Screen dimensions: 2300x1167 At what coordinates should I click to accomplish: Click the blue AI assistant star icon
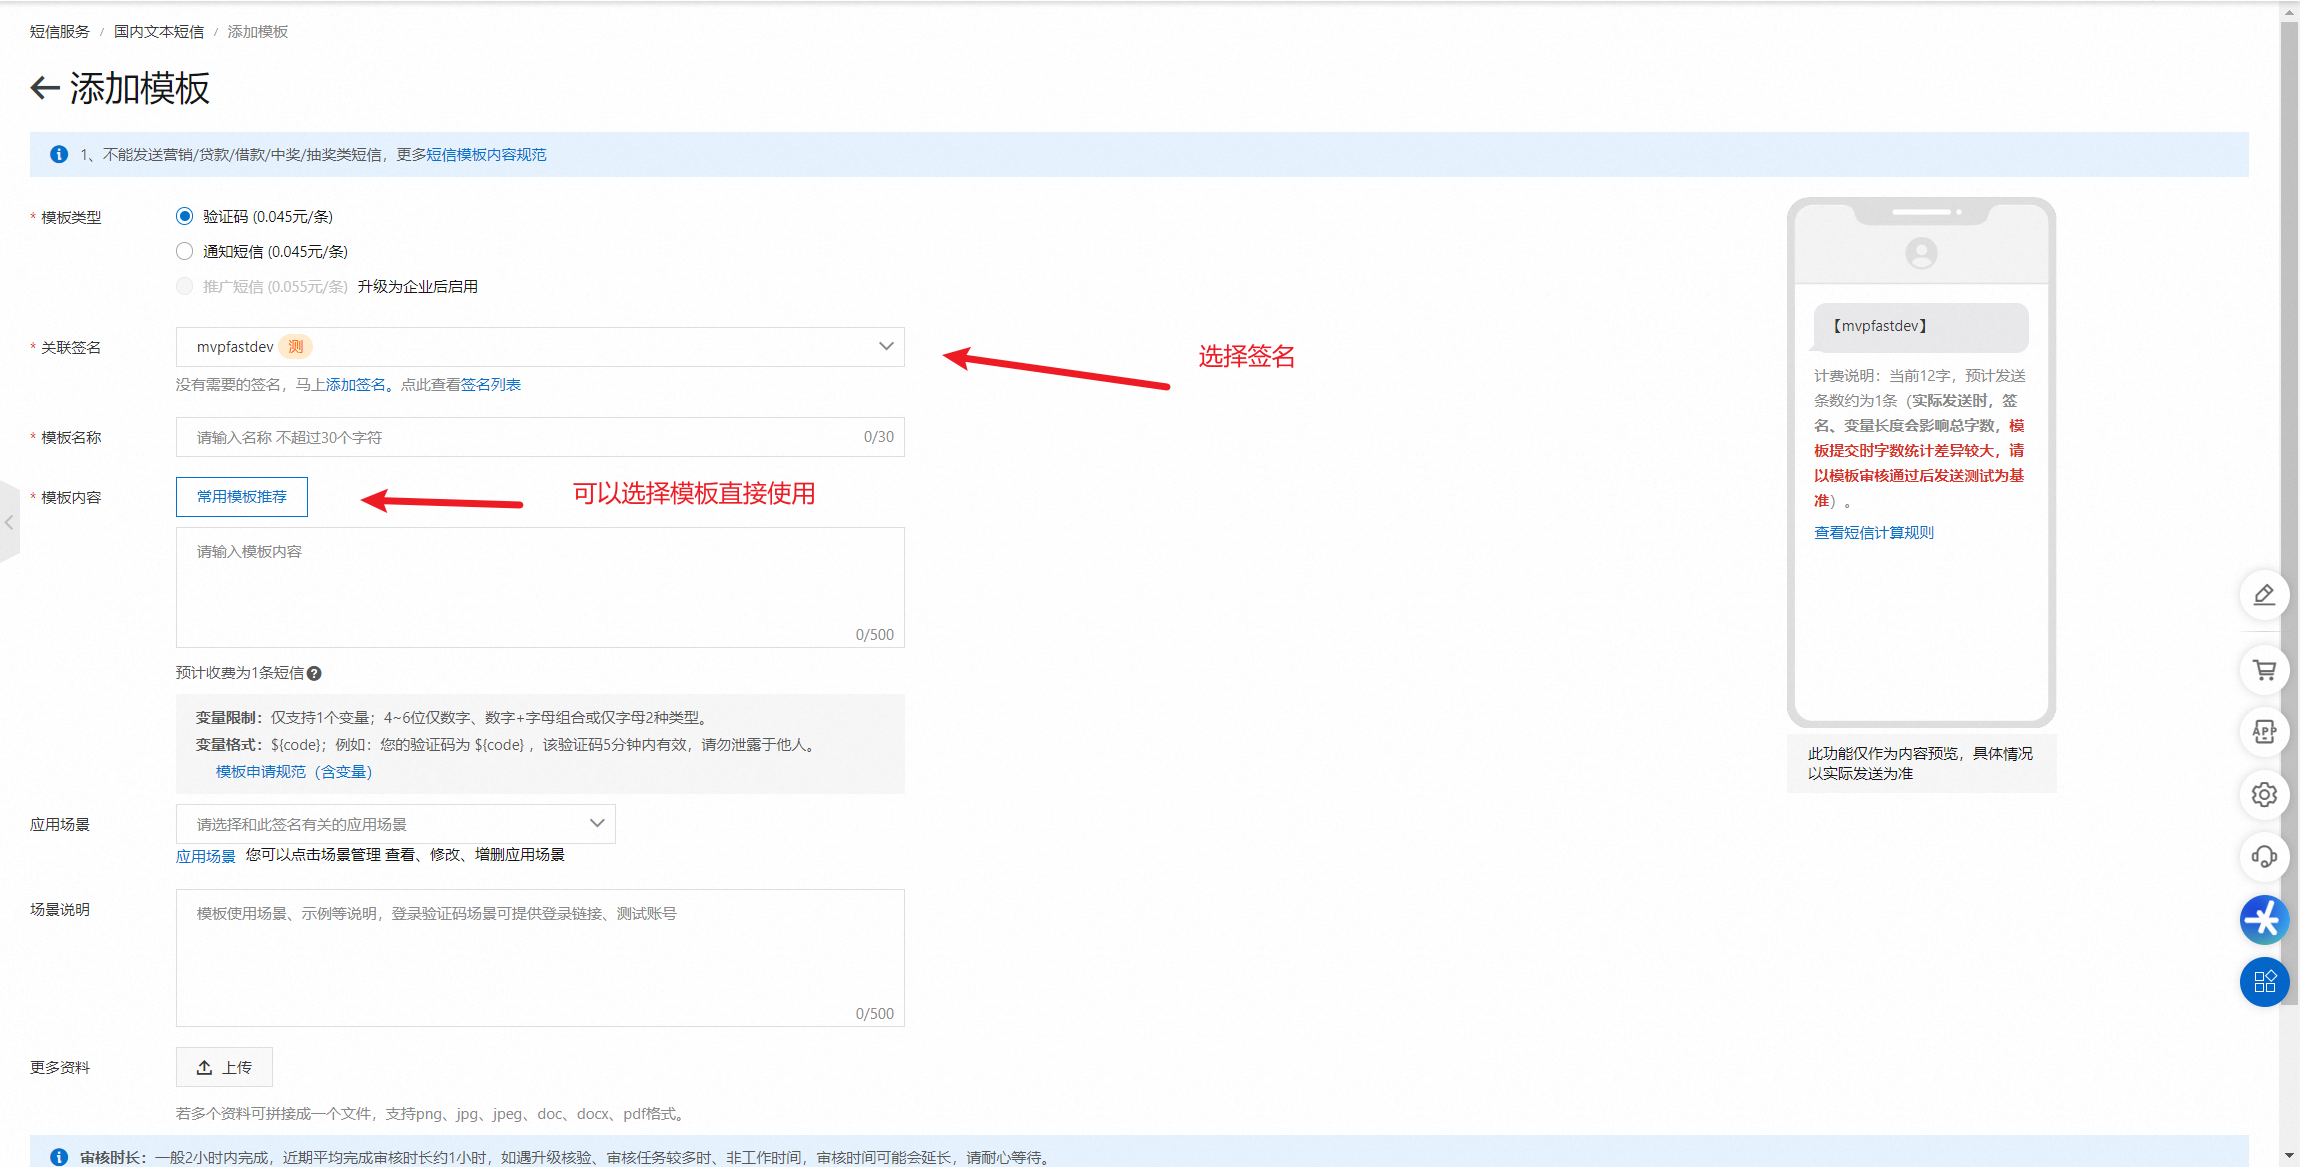click(x=2264, y=920)
